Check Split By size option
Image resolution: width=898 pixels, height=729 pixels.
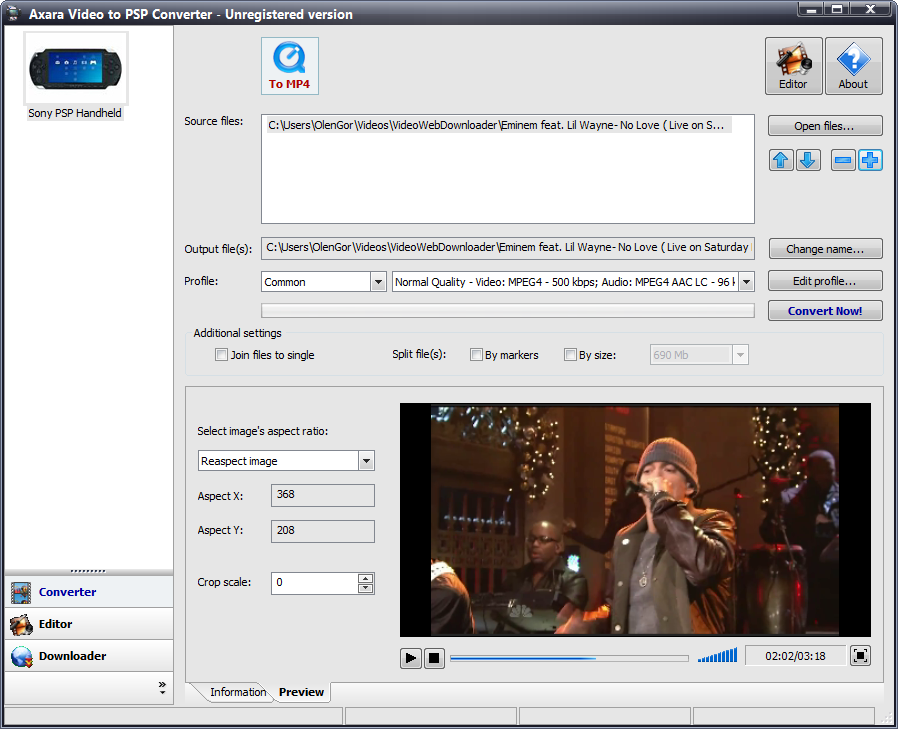coord(570,355)
